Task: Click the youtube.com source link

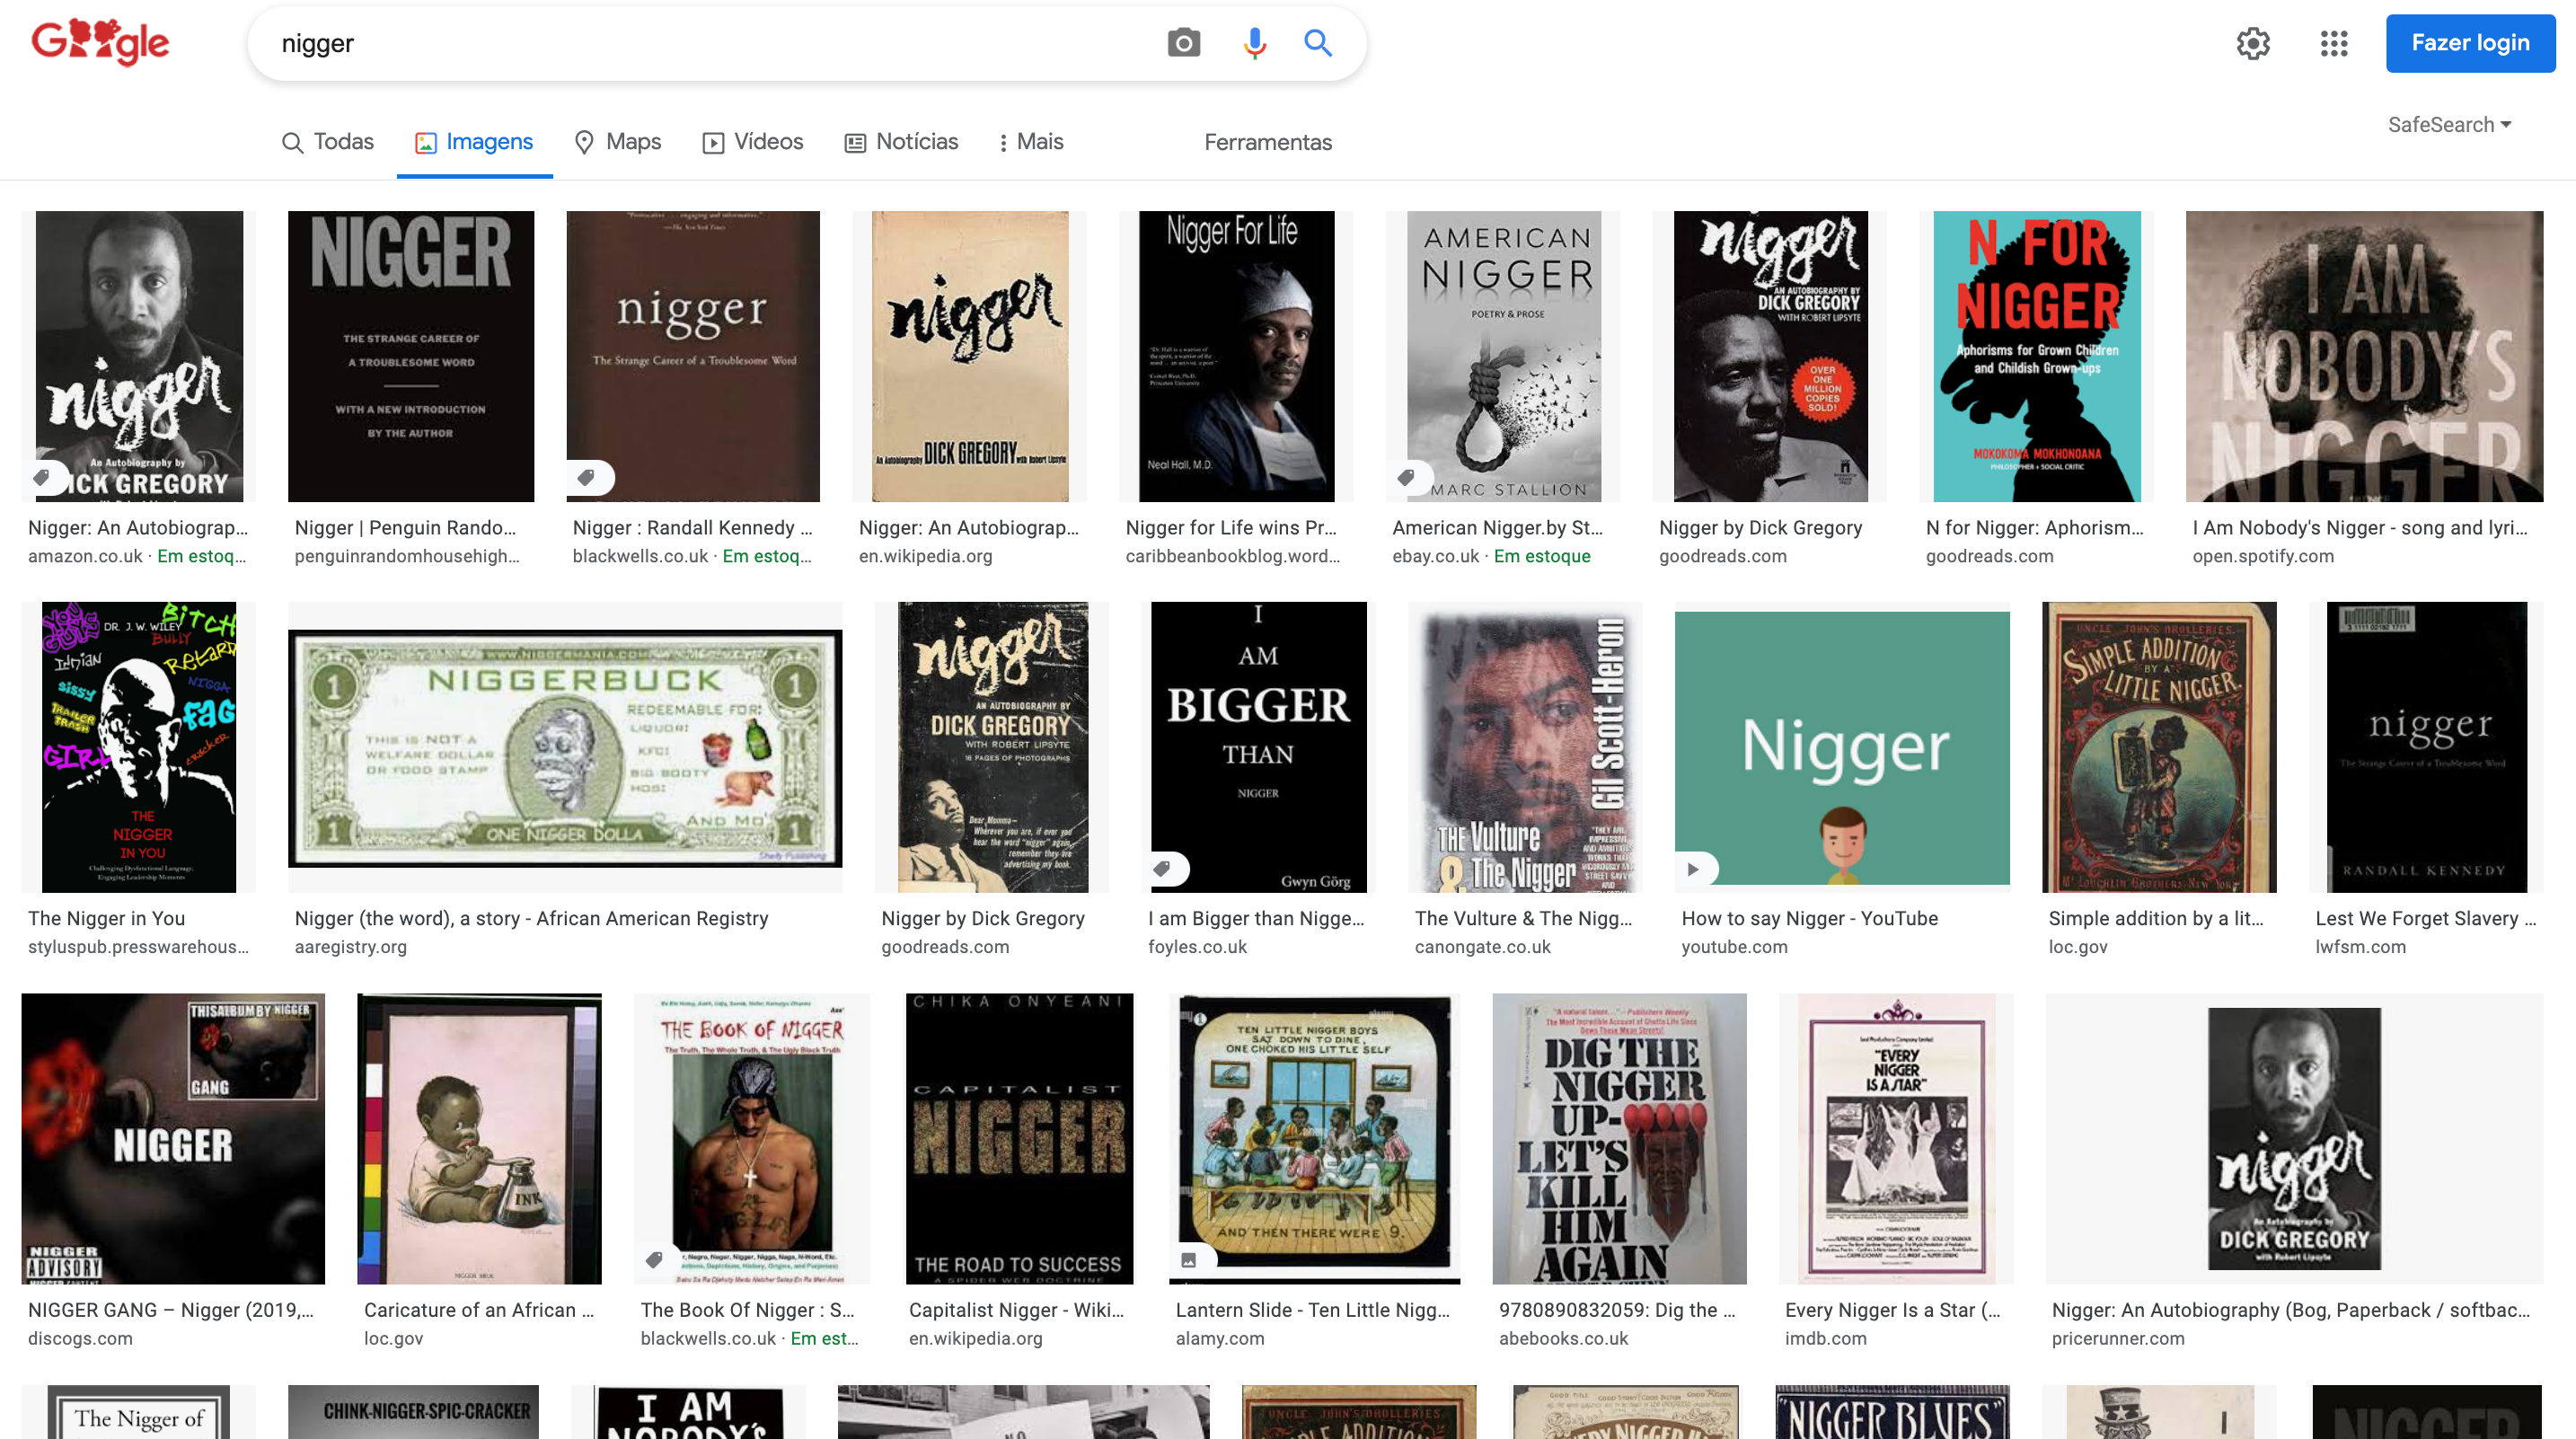Action: tap(1734, 947)
